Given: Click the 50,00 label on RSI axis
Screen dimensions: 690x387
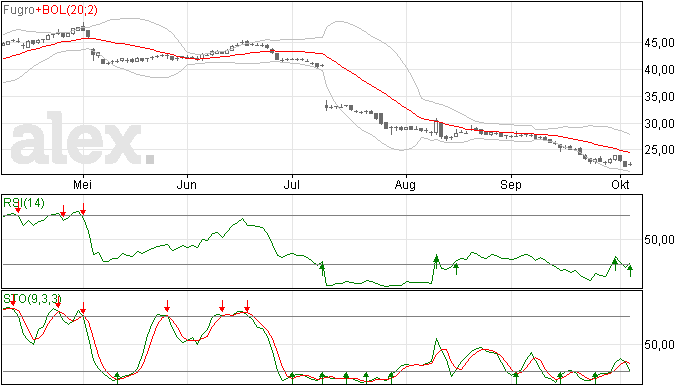Looking at the screenshot, I should pyautogui.click(x=659, y=240).
